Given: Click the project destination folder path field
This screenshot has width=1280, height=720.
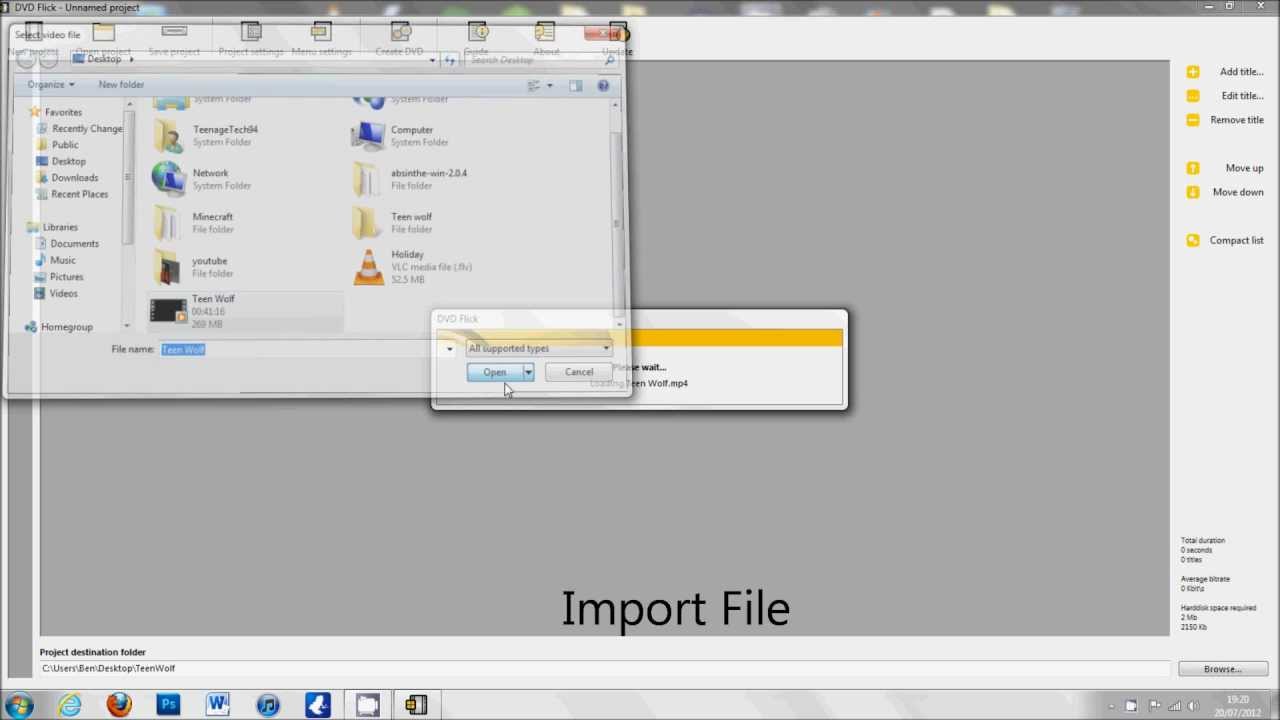Looking at the screenshot, I should click(x=604, y=668).
